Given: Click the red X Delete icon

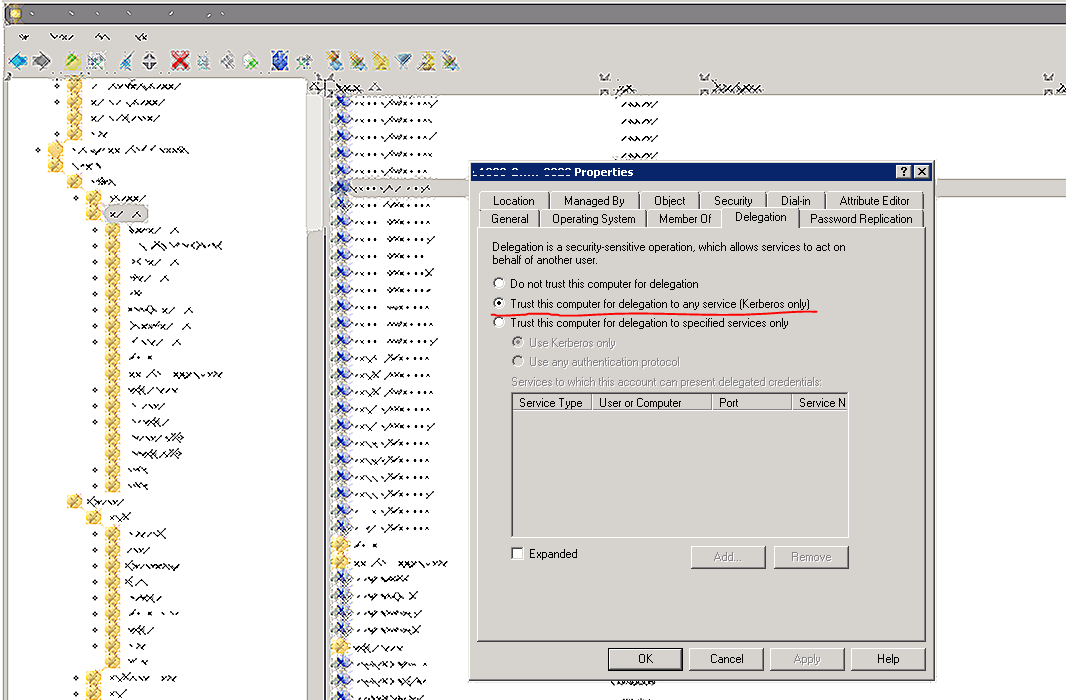Looking at the screenshot, I should pyautogui.click(x=180, y=60).
